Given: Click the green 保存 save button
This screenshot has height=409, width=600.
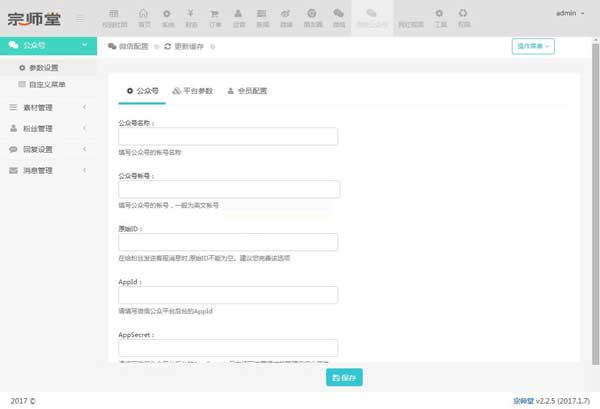Looking at the screenshot, I should (344, 377).
